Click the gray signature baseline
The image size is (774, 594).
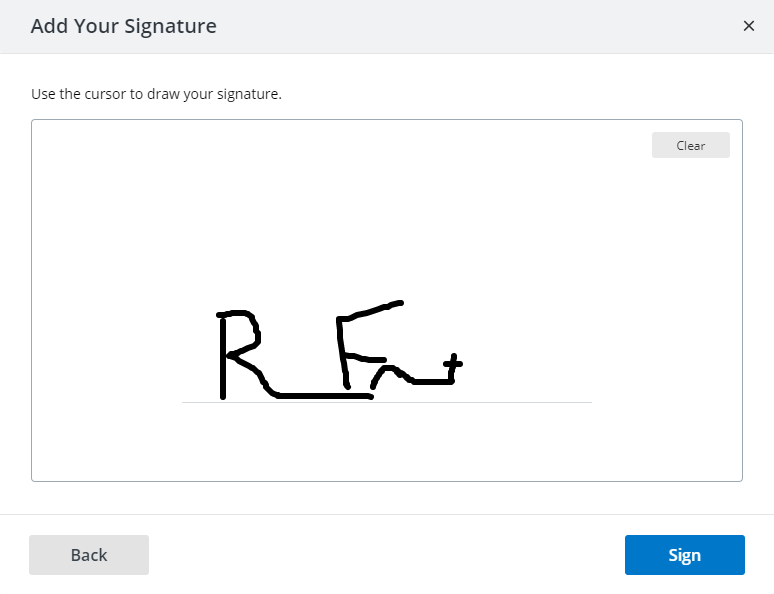pyautogui.click(x=500, y=402)
